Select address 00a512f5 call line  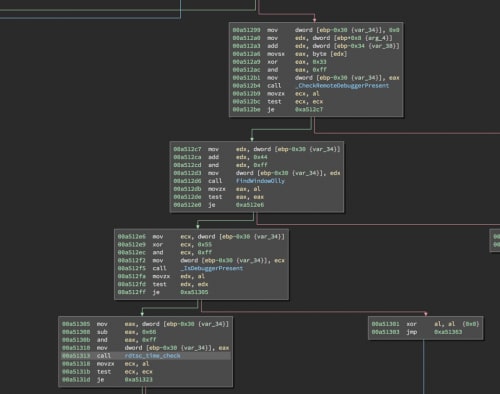click(132, 268)
